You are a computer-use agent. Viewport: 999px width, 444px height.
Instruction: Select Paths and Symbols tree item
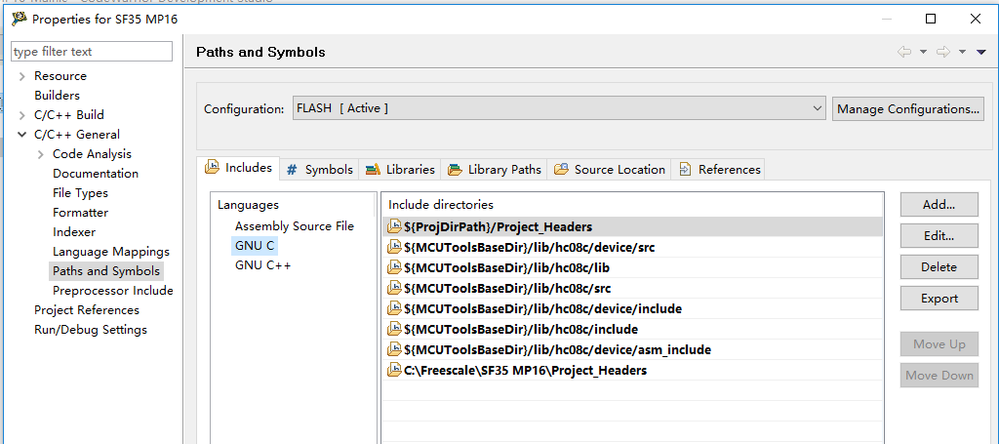[106, 271]
